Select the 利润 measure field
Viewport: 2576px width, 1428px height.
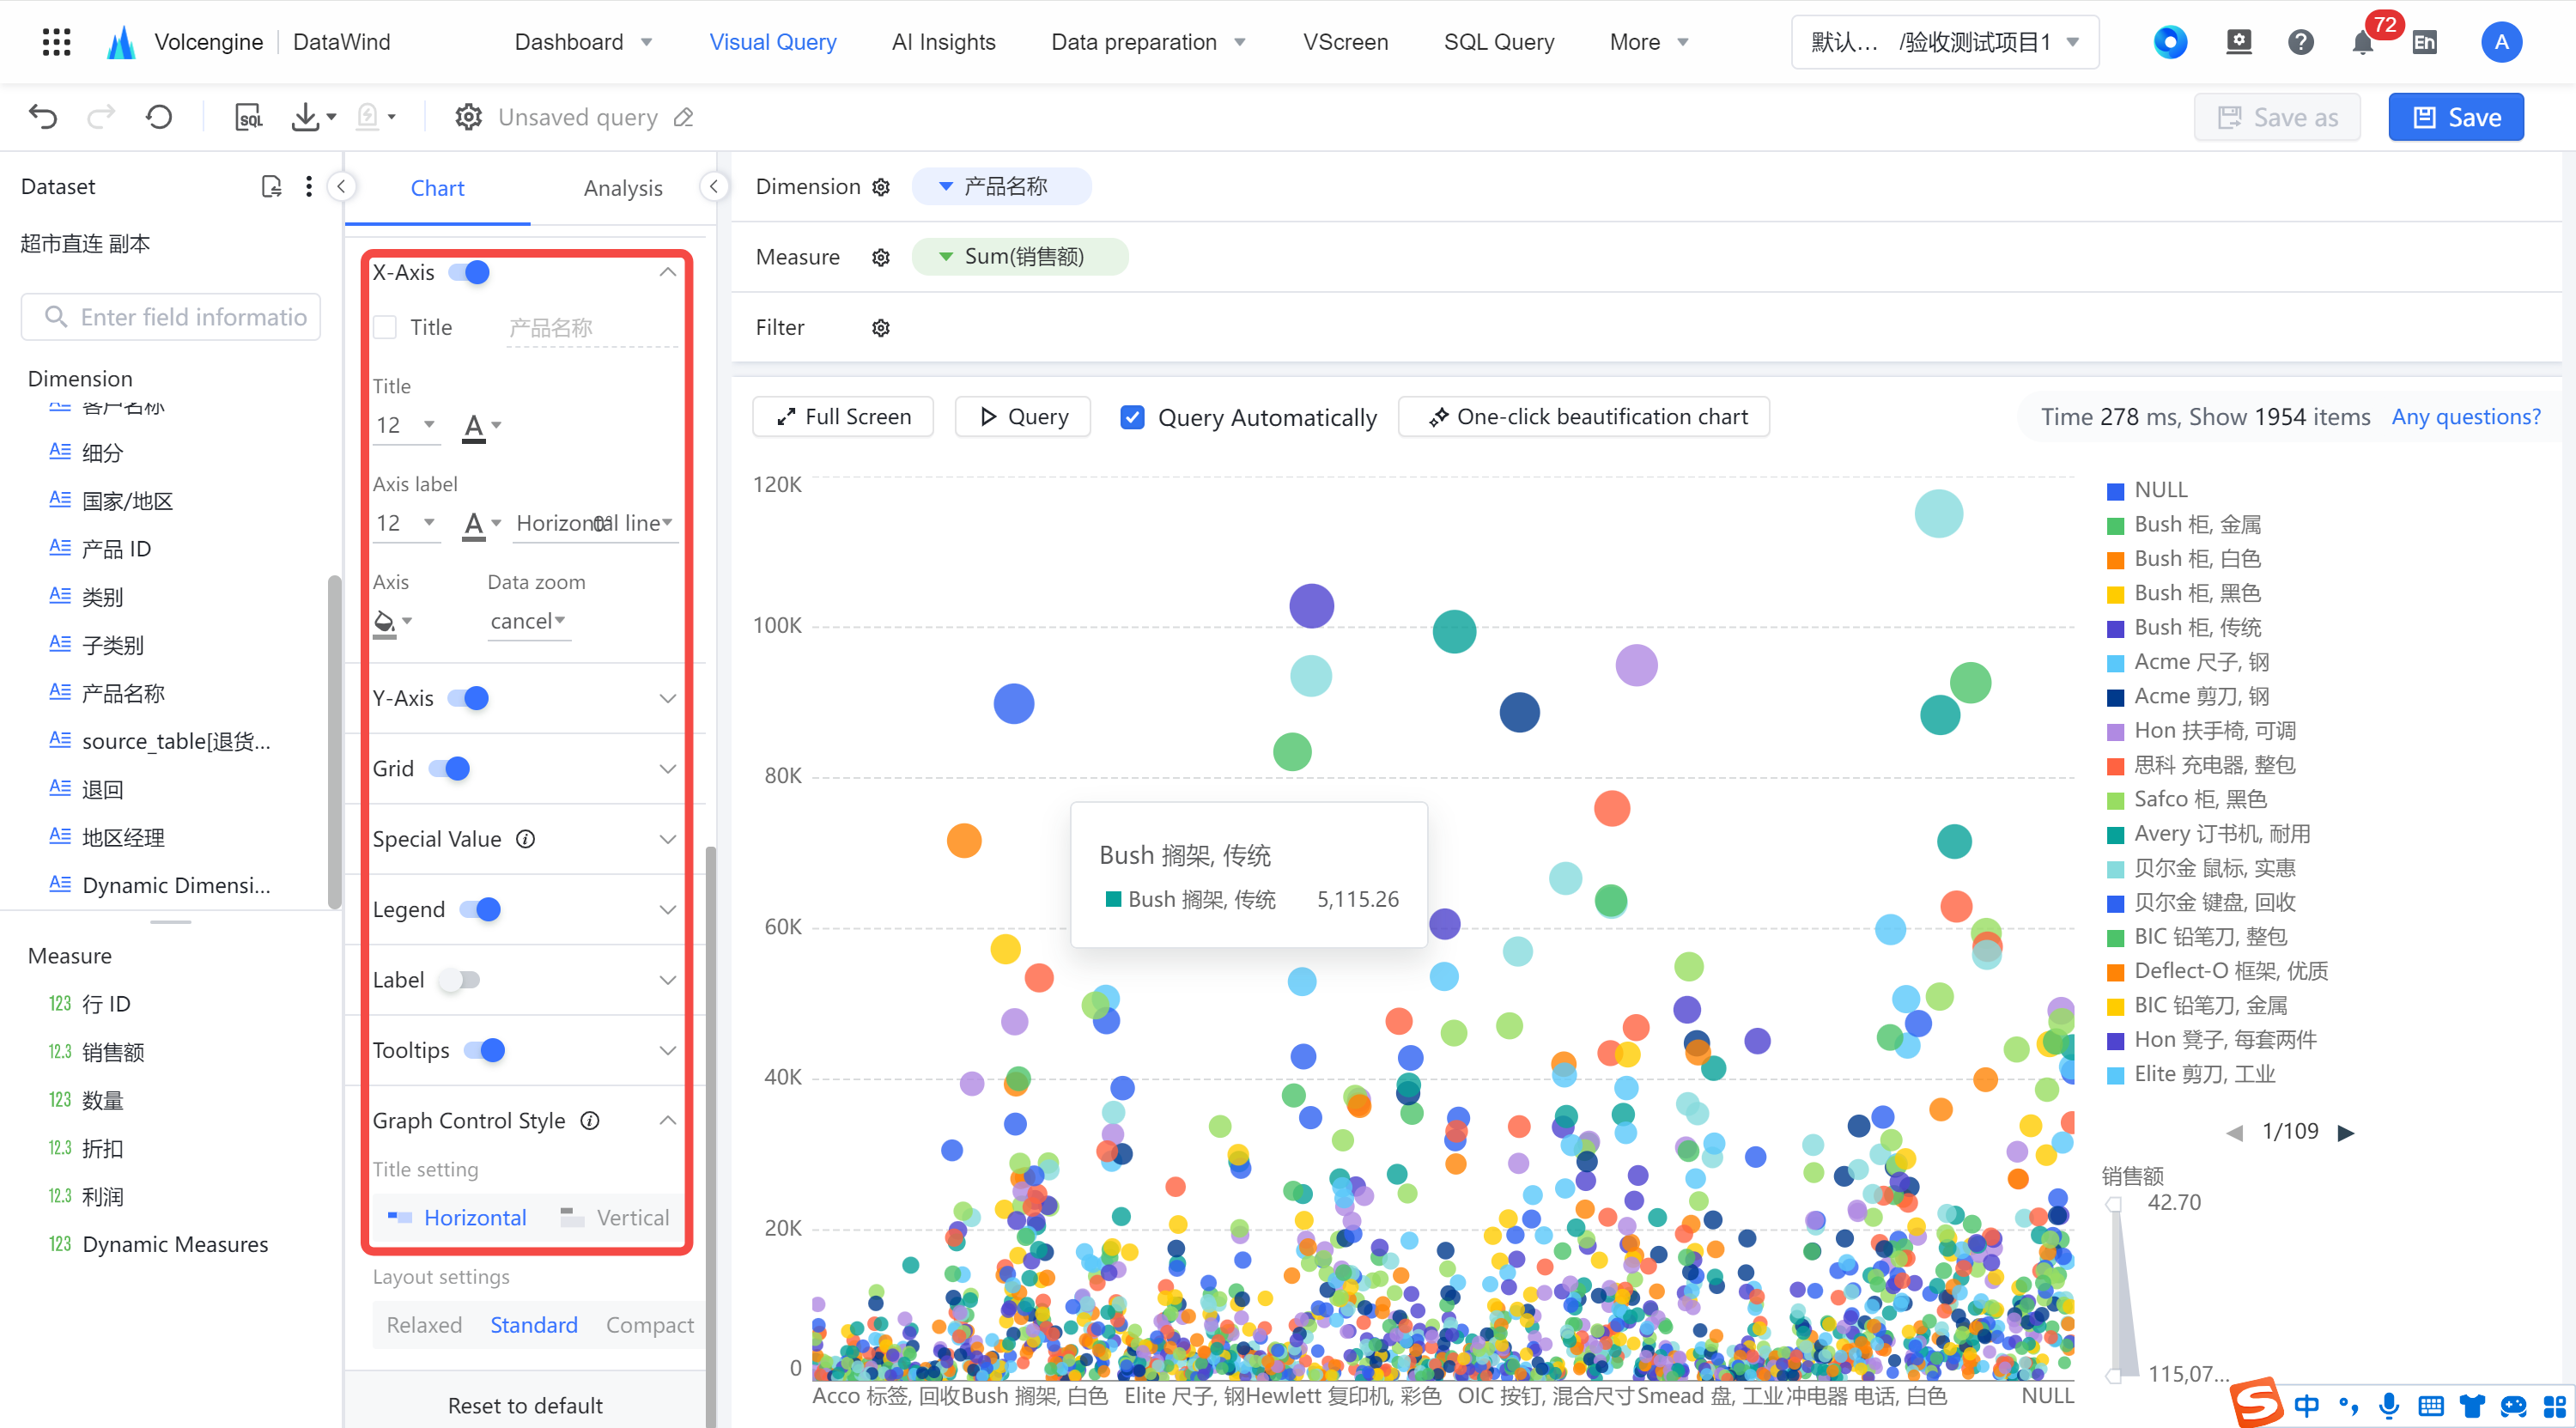[103, 1196]
